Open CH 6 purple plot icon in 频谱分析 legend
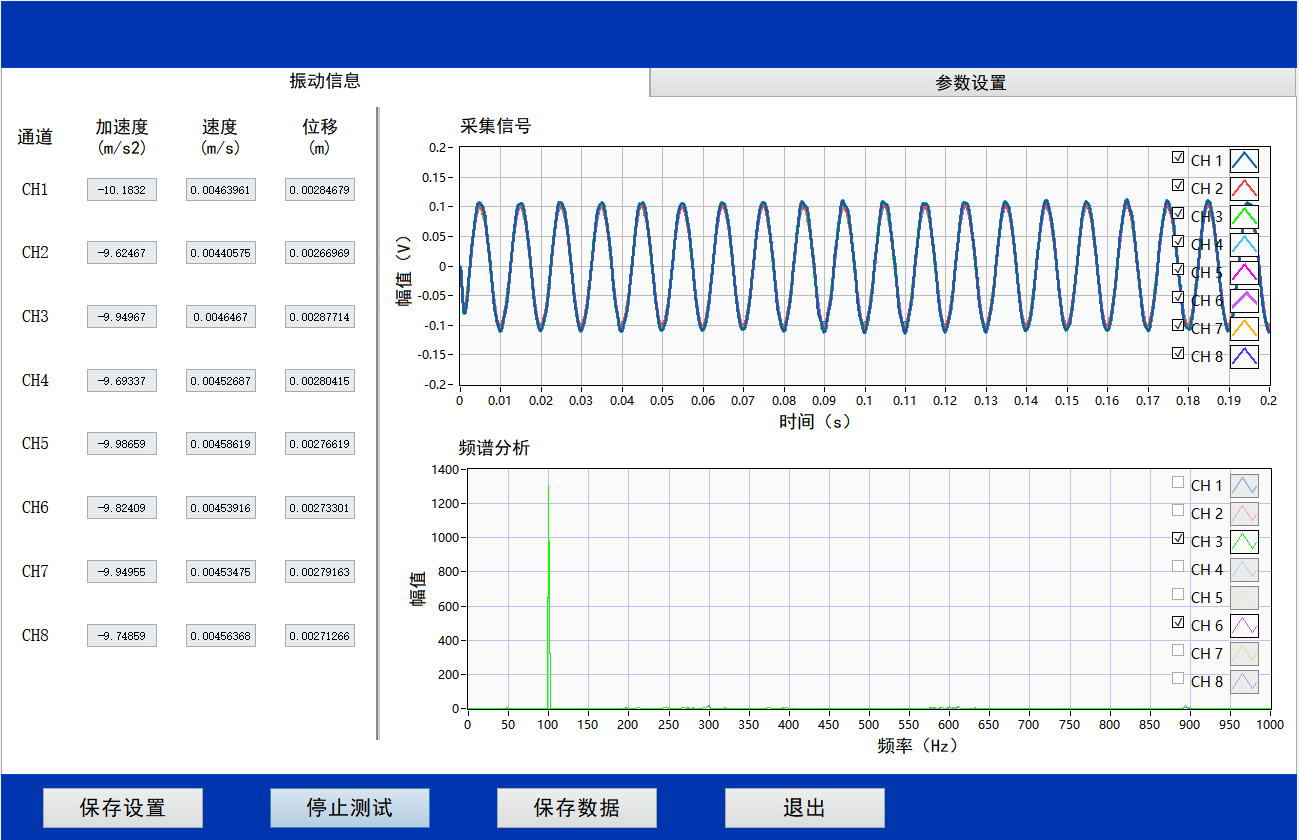The image size is (1299, 840). coord(1244,625)
